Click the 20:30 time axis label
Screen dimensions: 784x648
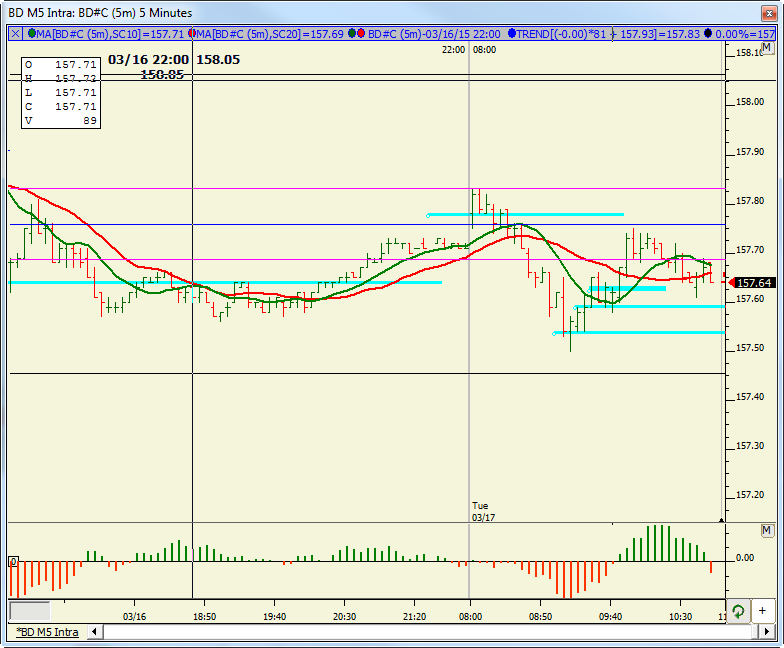coord(344,616)
